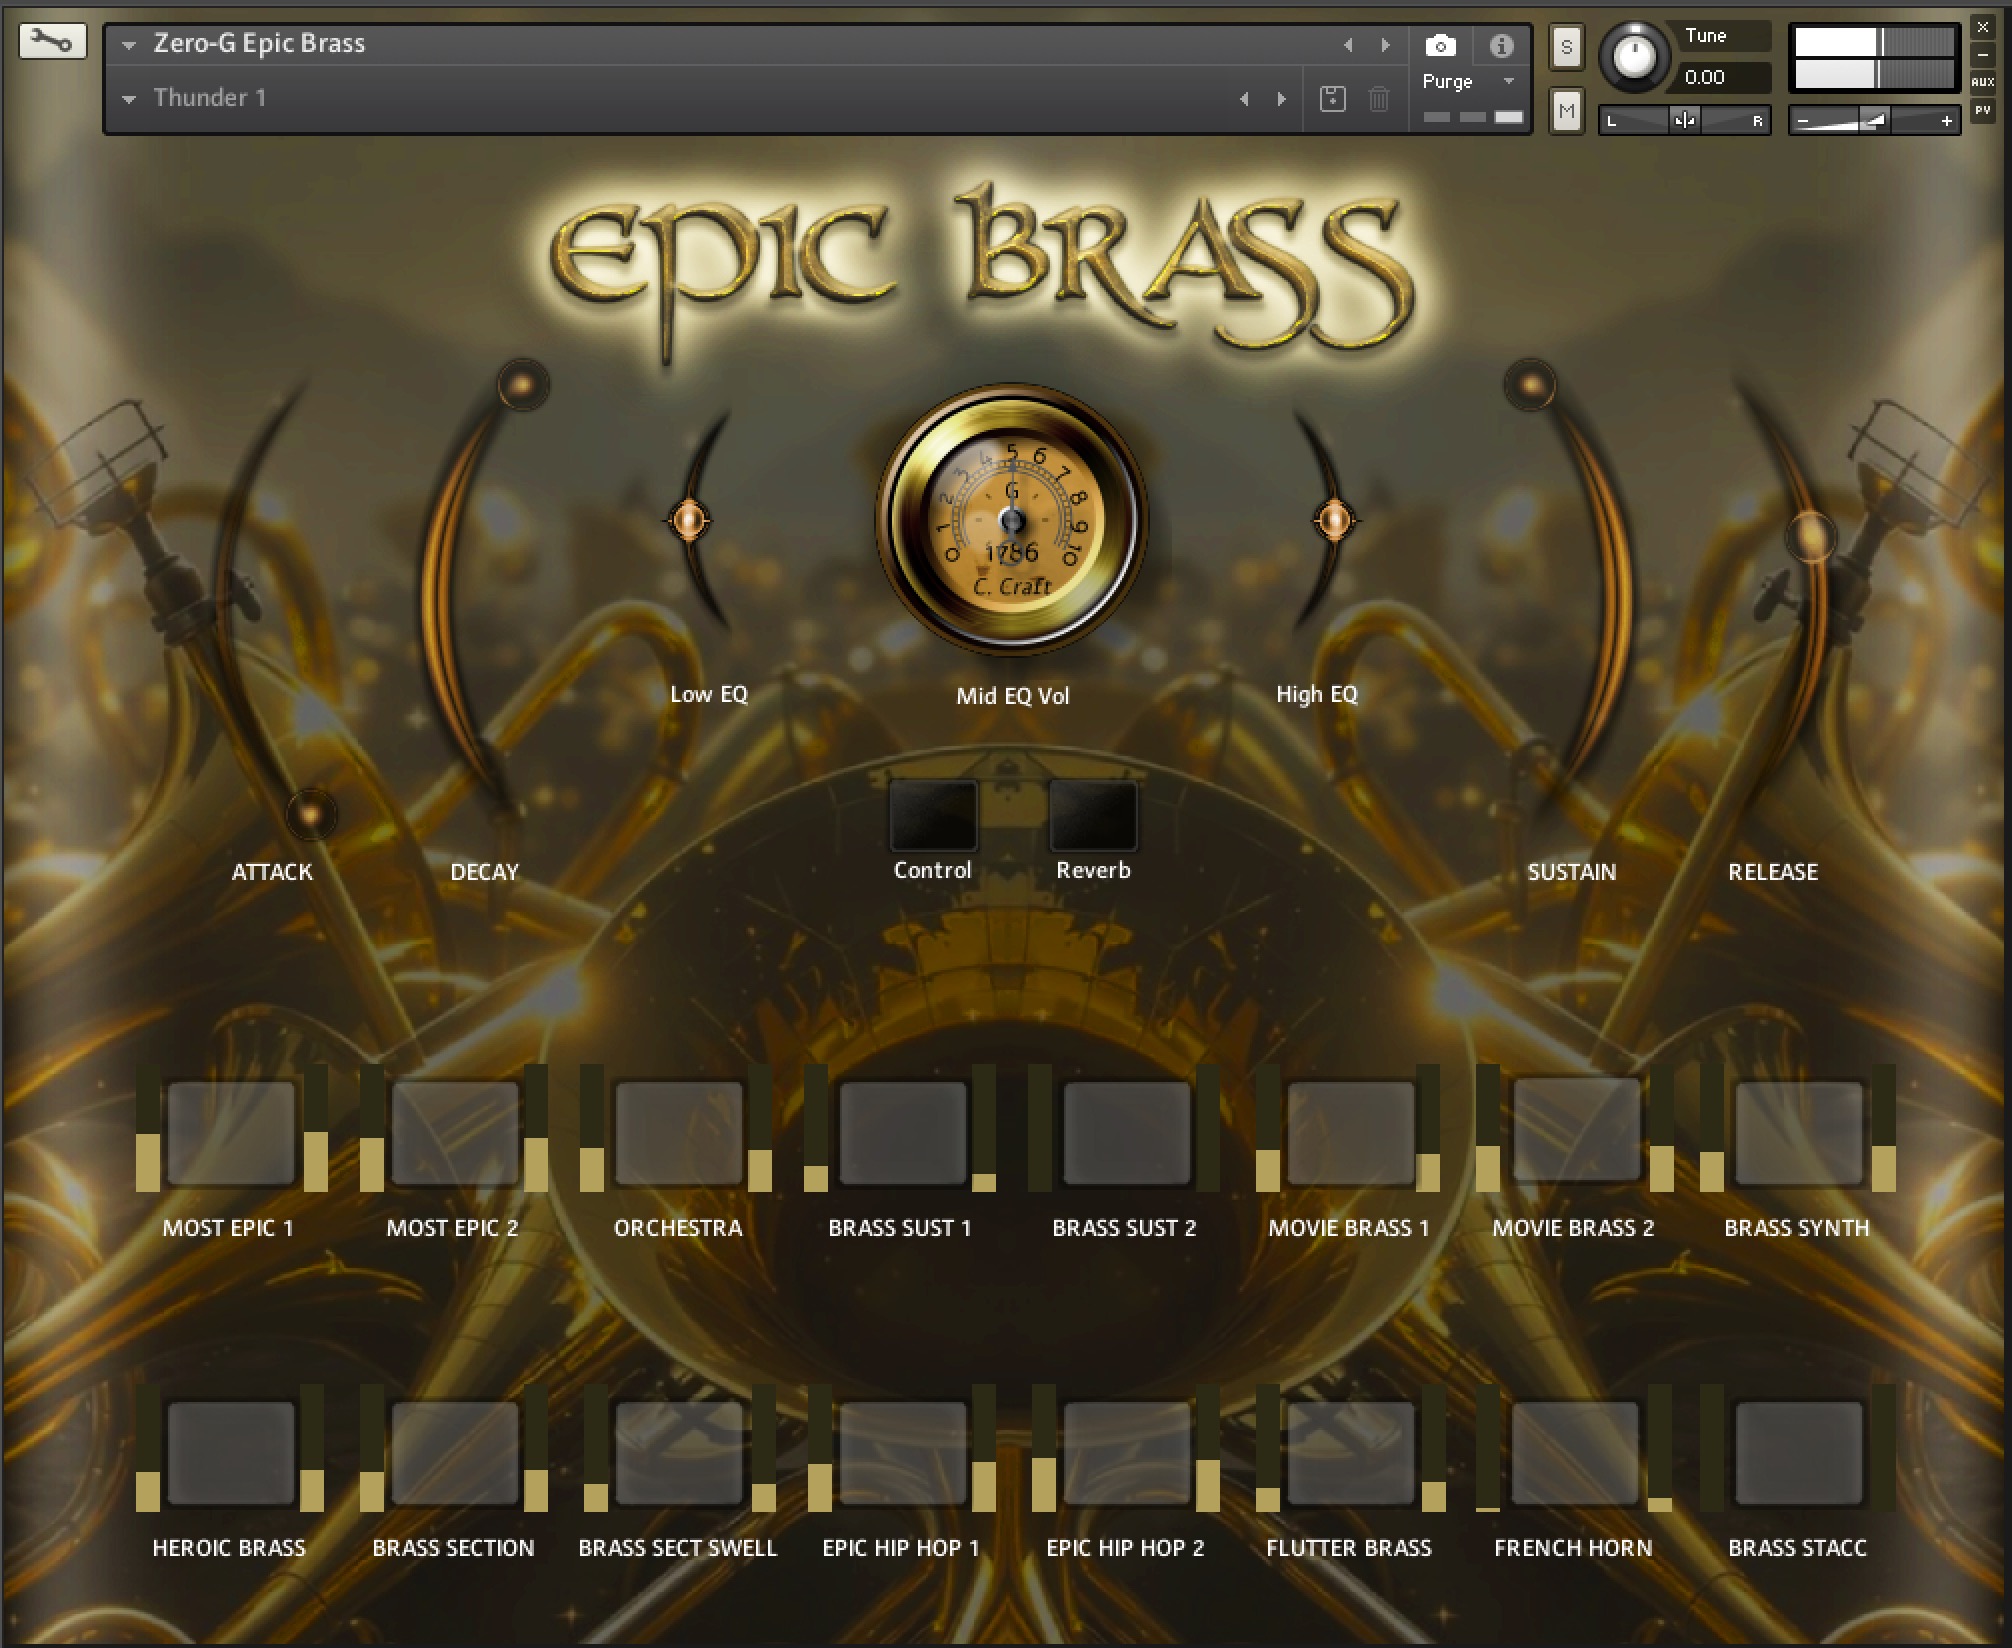Select the BRASS SECT SWELL pad

click(x=679, y=1453)
